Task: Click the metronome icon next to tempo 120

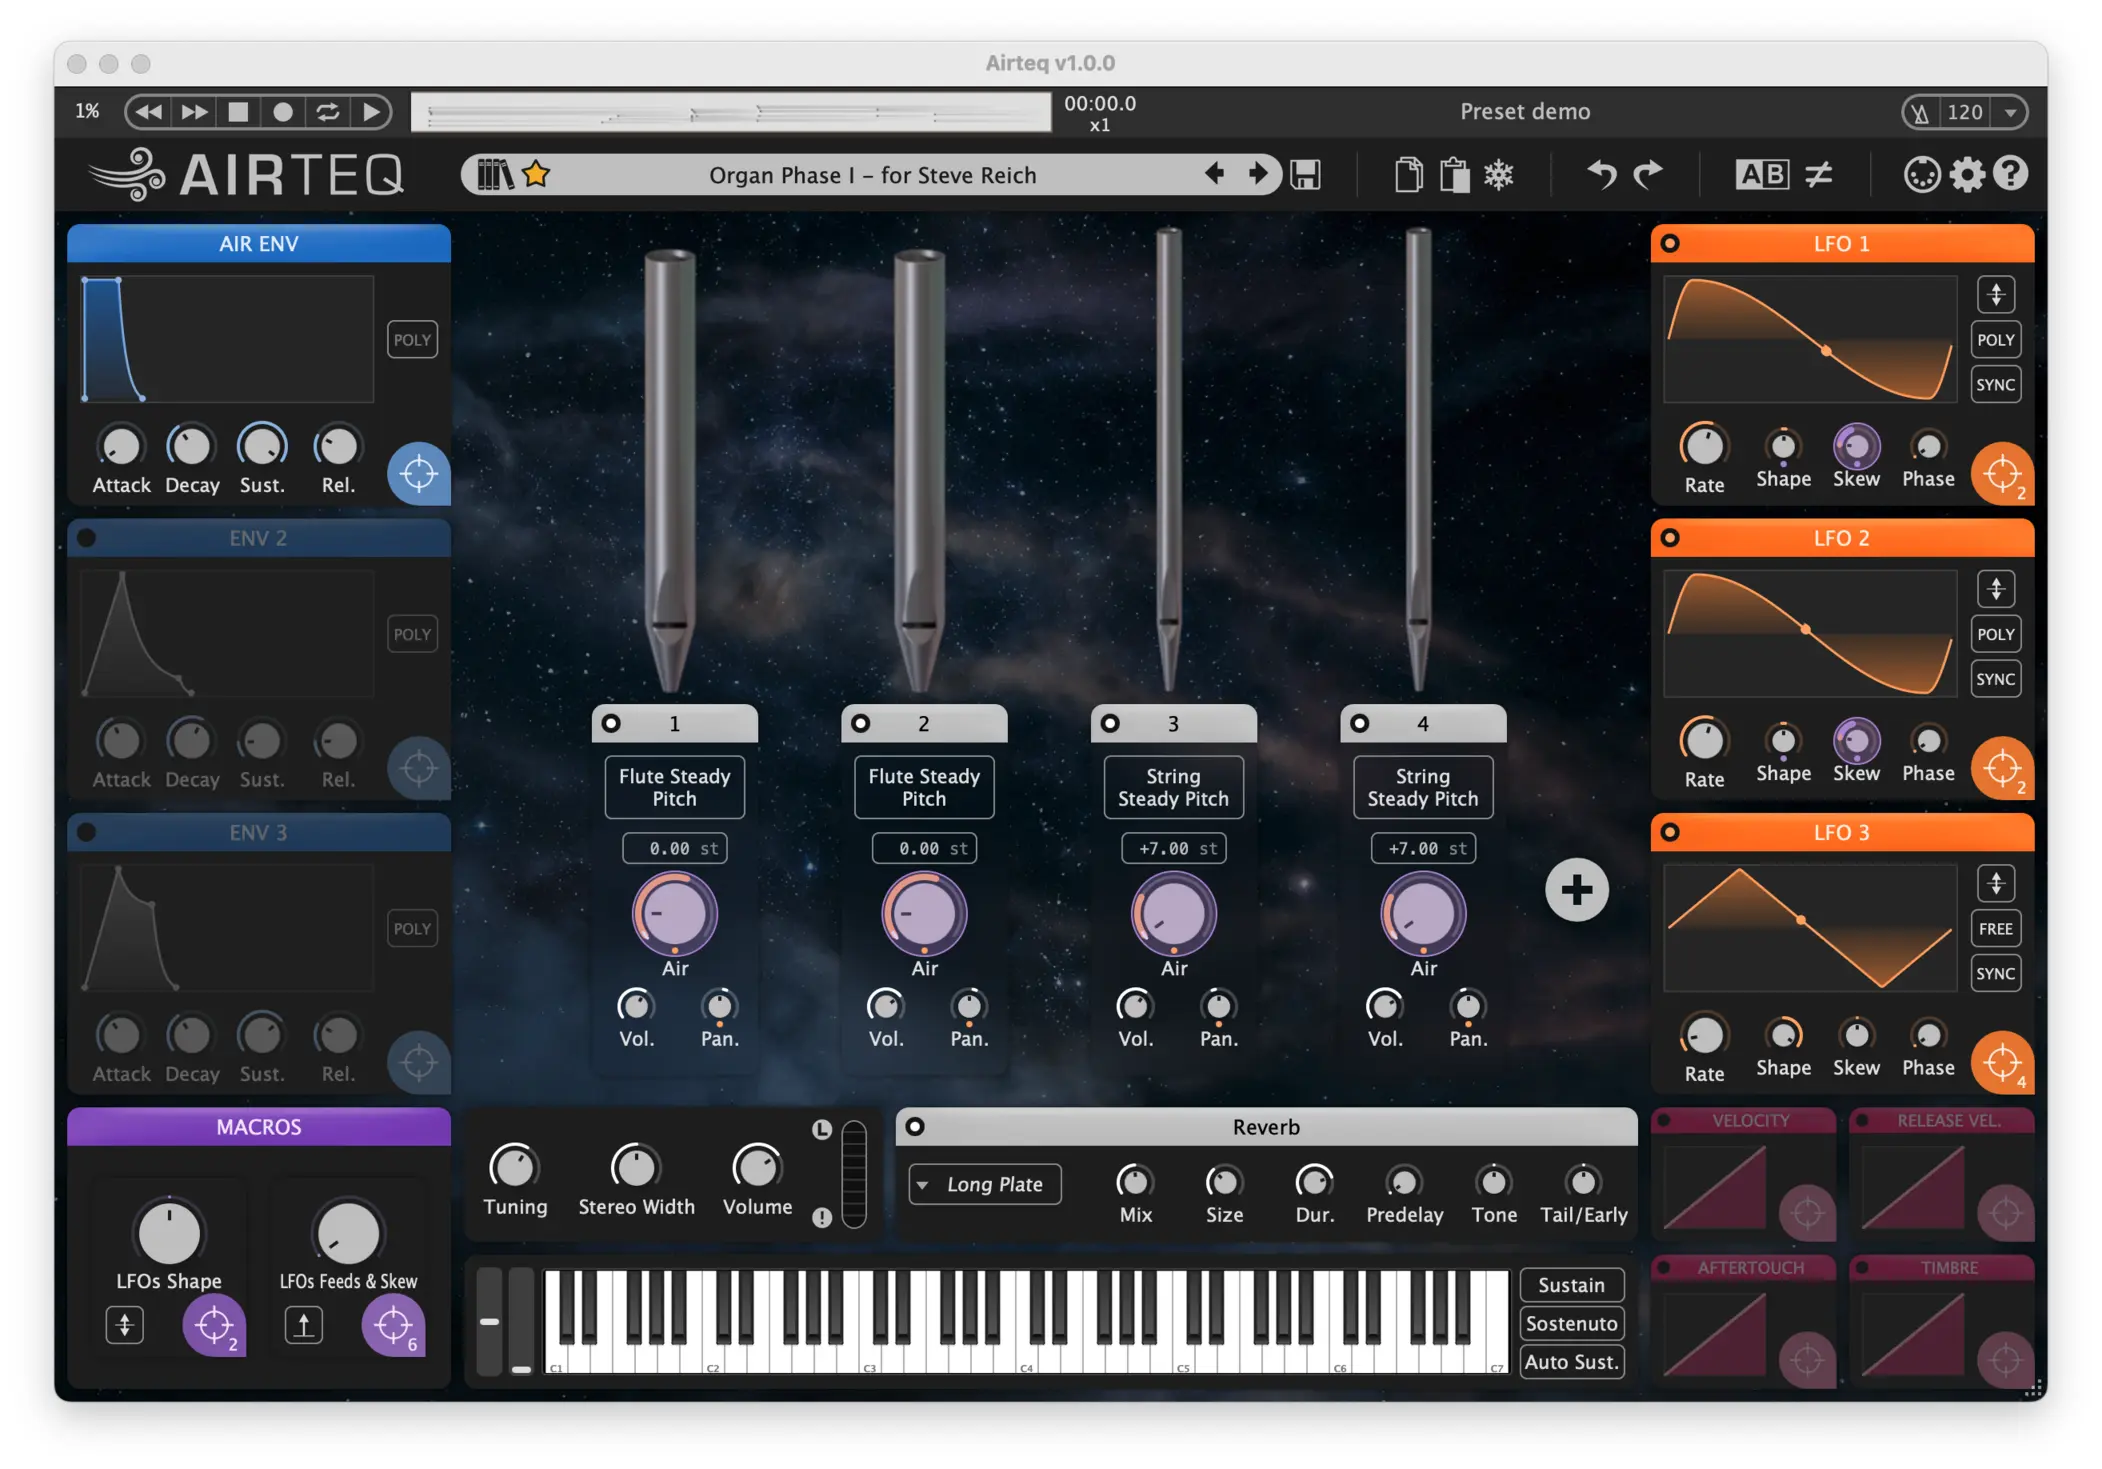Action: tap(1920, 112)
